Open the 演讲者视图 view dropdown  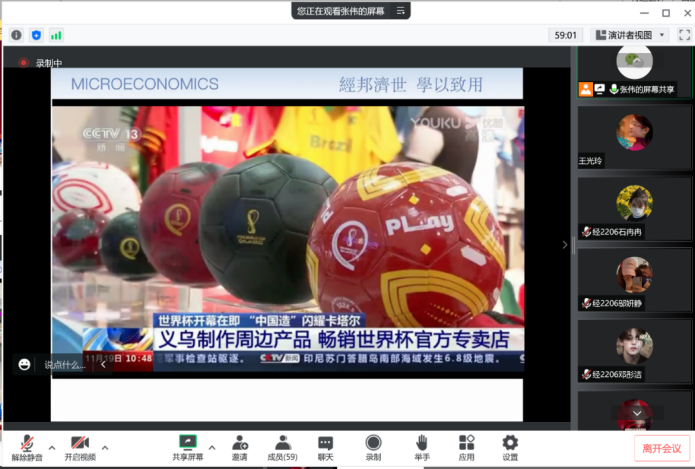coord(630,35)
